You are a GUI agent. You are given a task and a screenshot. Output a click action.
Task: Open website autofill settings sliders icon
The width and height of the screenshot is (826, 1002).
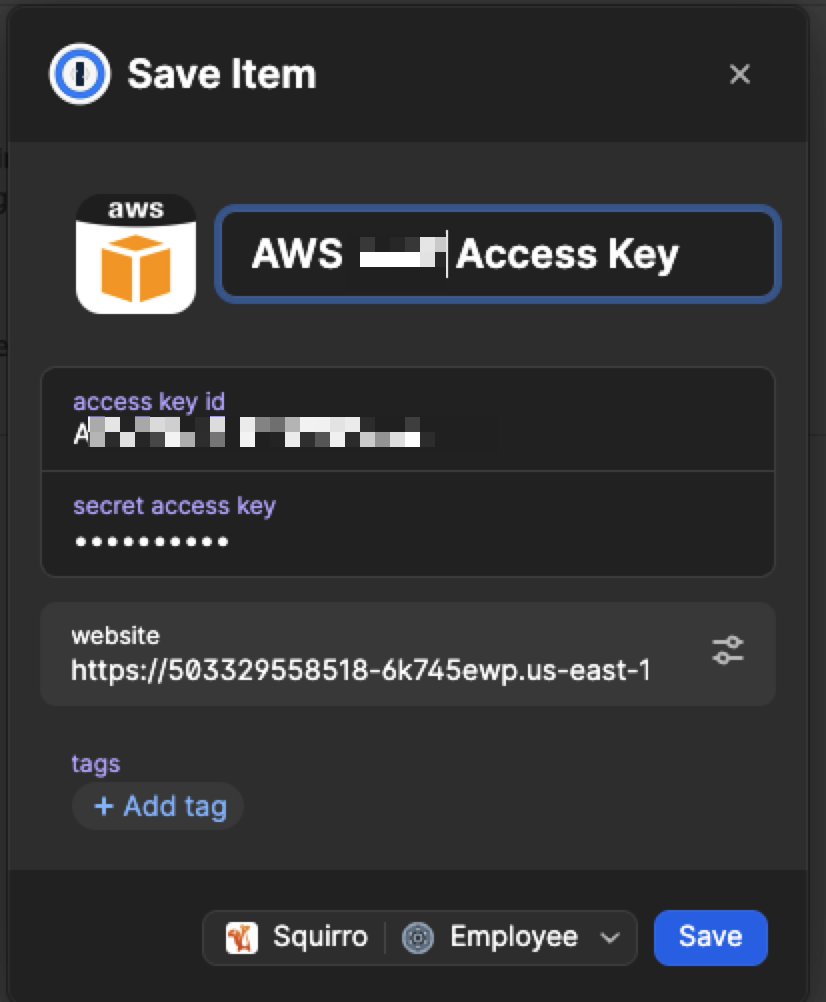(728, 651)
